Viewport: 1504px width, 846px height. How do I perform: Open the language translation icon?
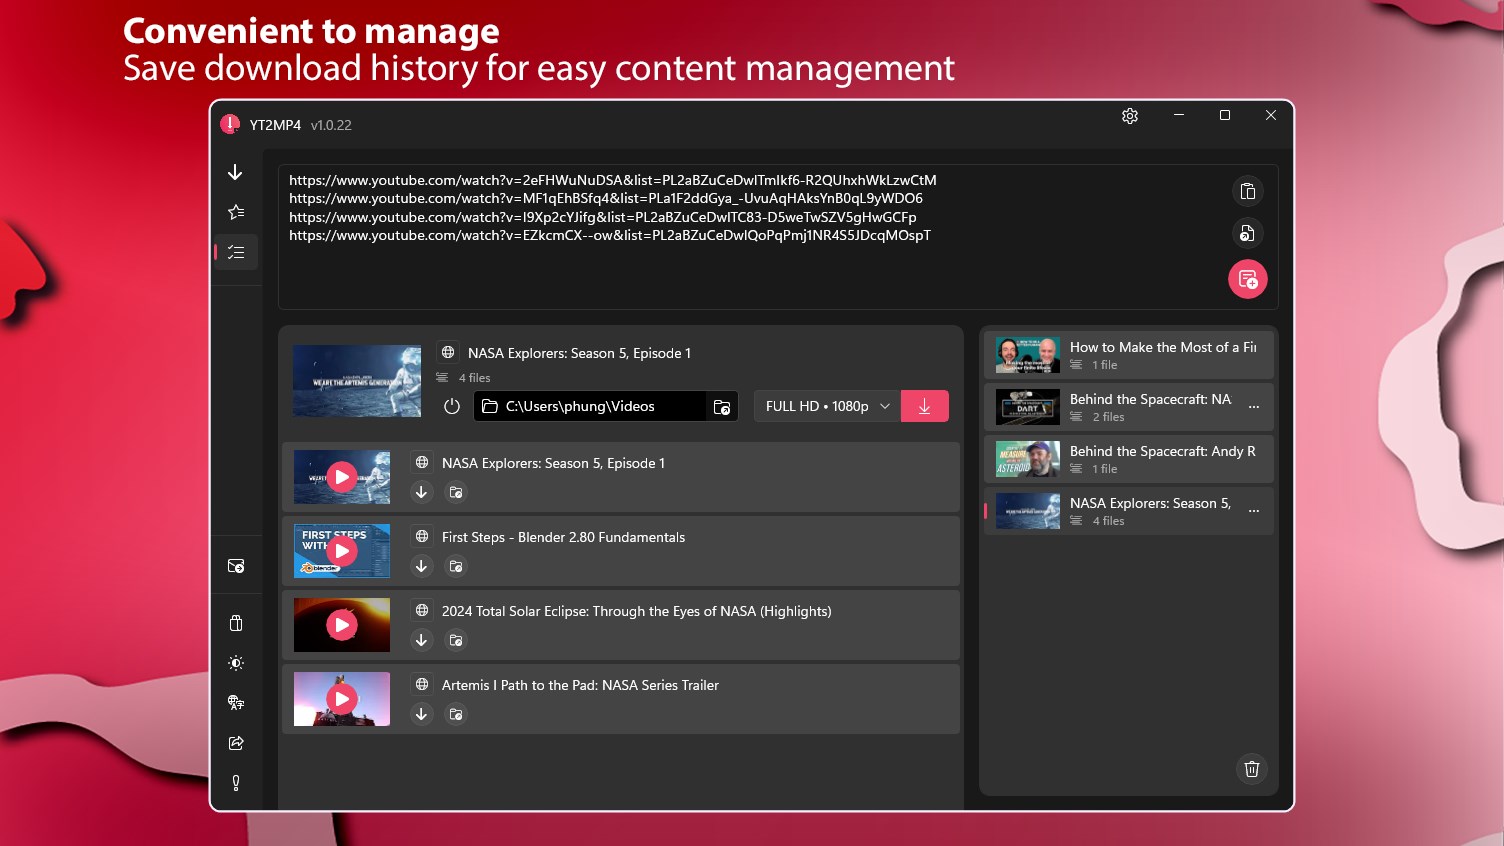(x=236, y=703)
